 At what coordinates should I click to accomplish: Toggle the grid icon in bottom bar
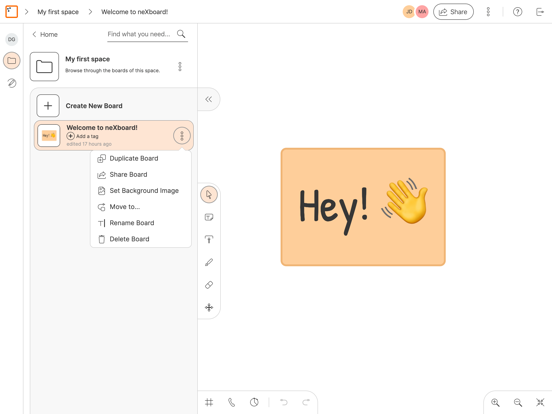click(209, 402)
